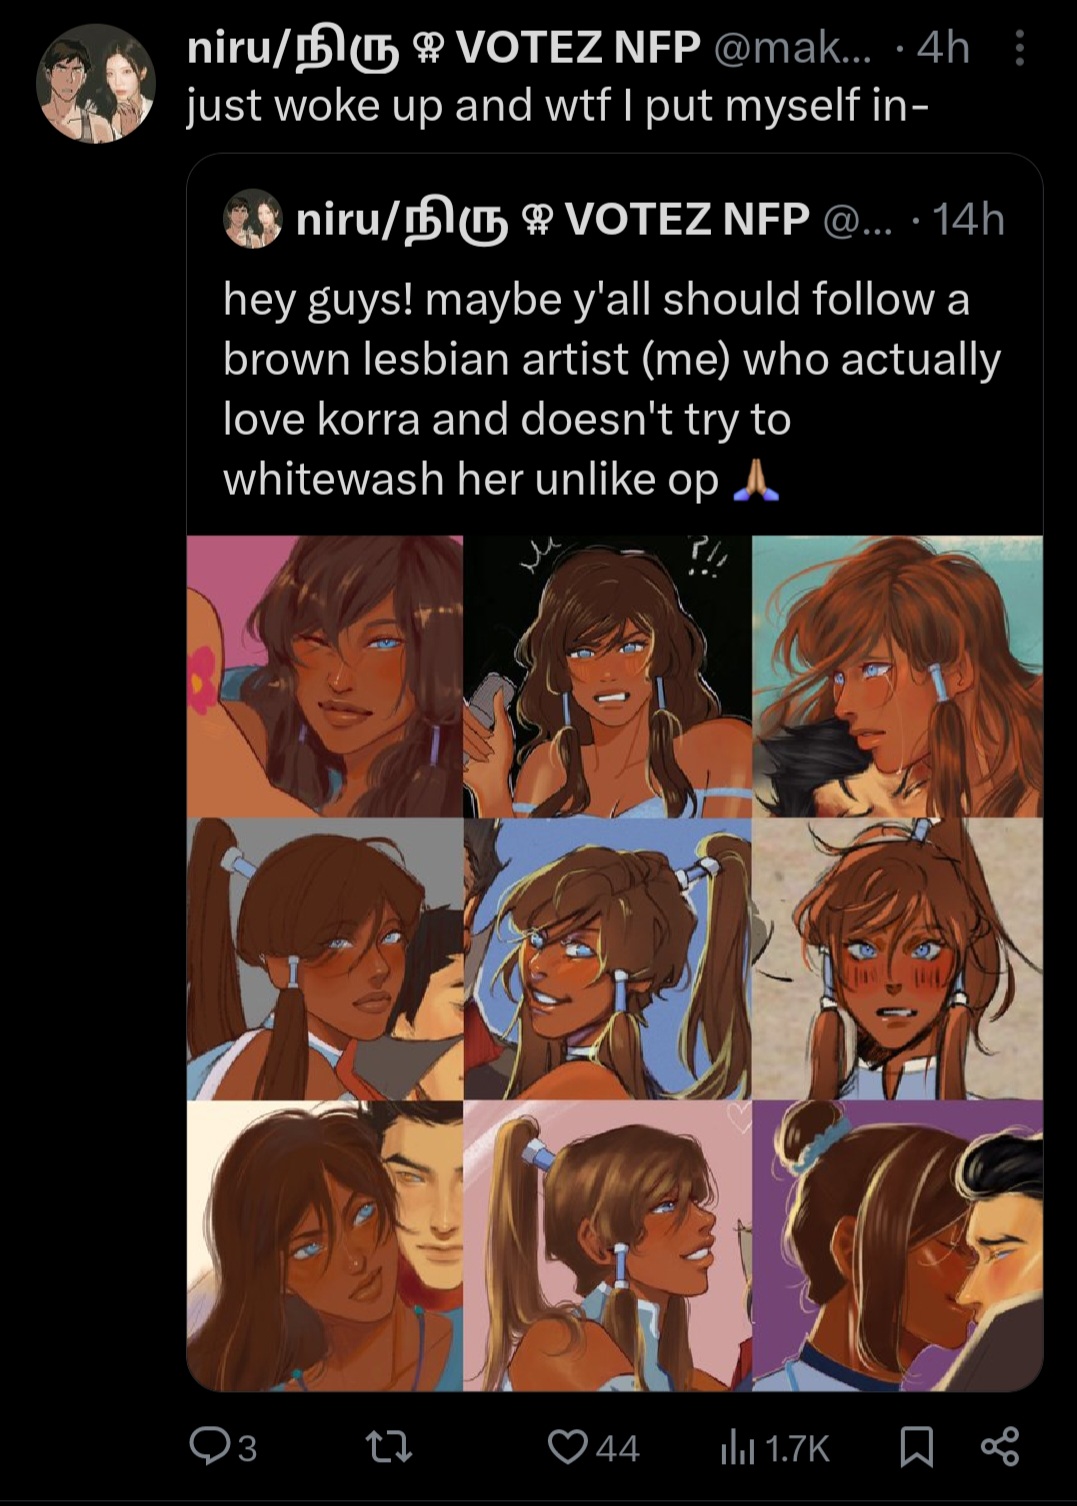The image size is (1077, 1506).
Task: Open bottom-middle artwork with pink background
Action: 607,1245
